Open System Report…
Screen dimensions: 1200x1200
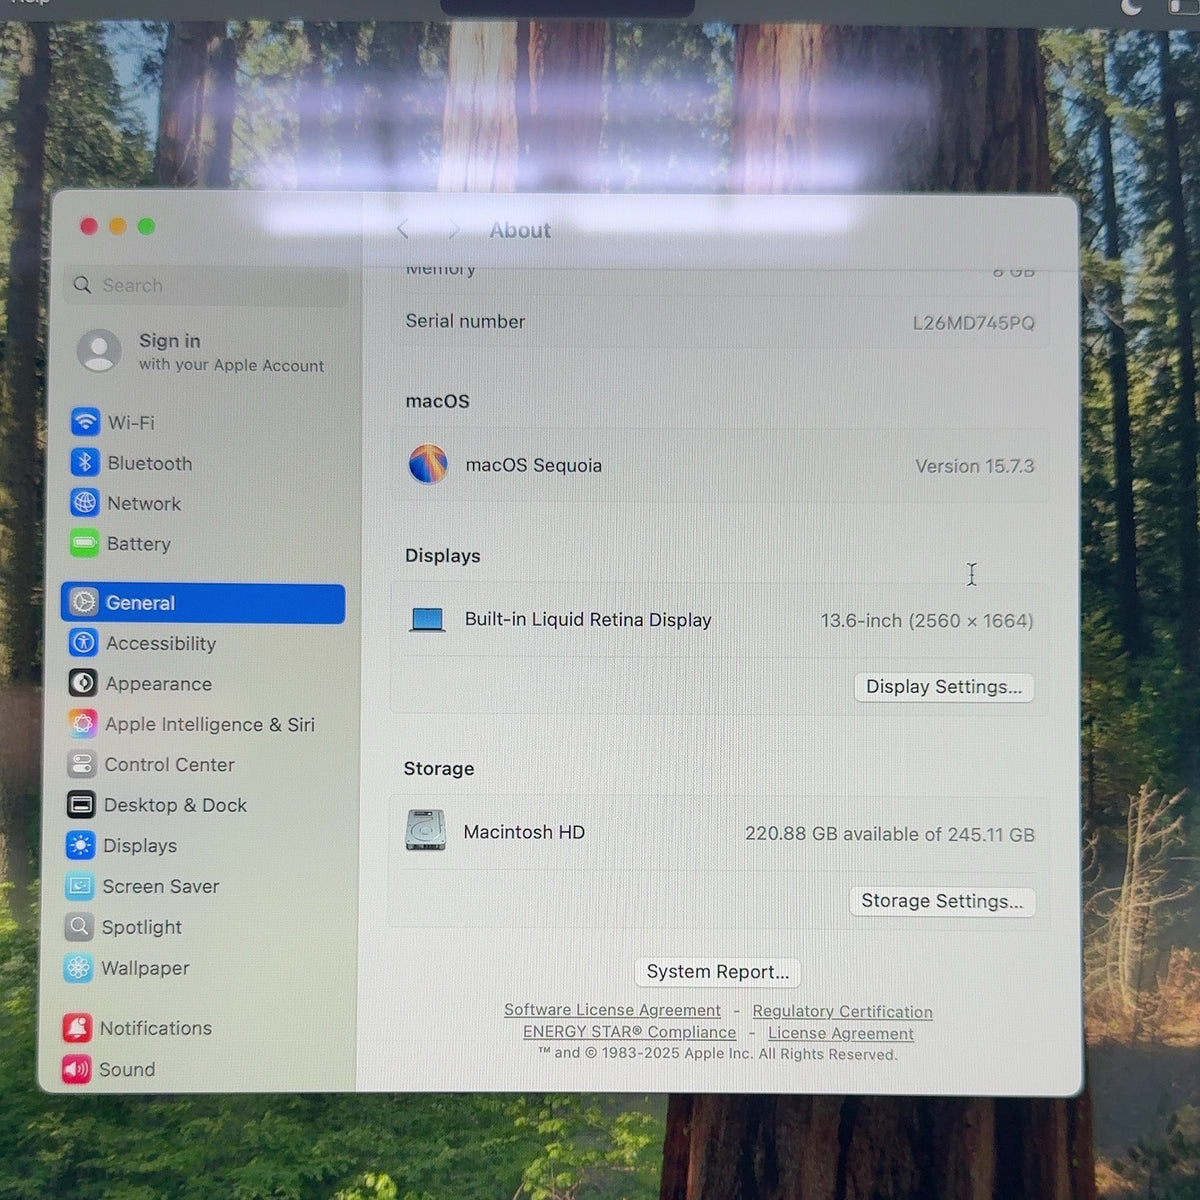click(718, 972)
